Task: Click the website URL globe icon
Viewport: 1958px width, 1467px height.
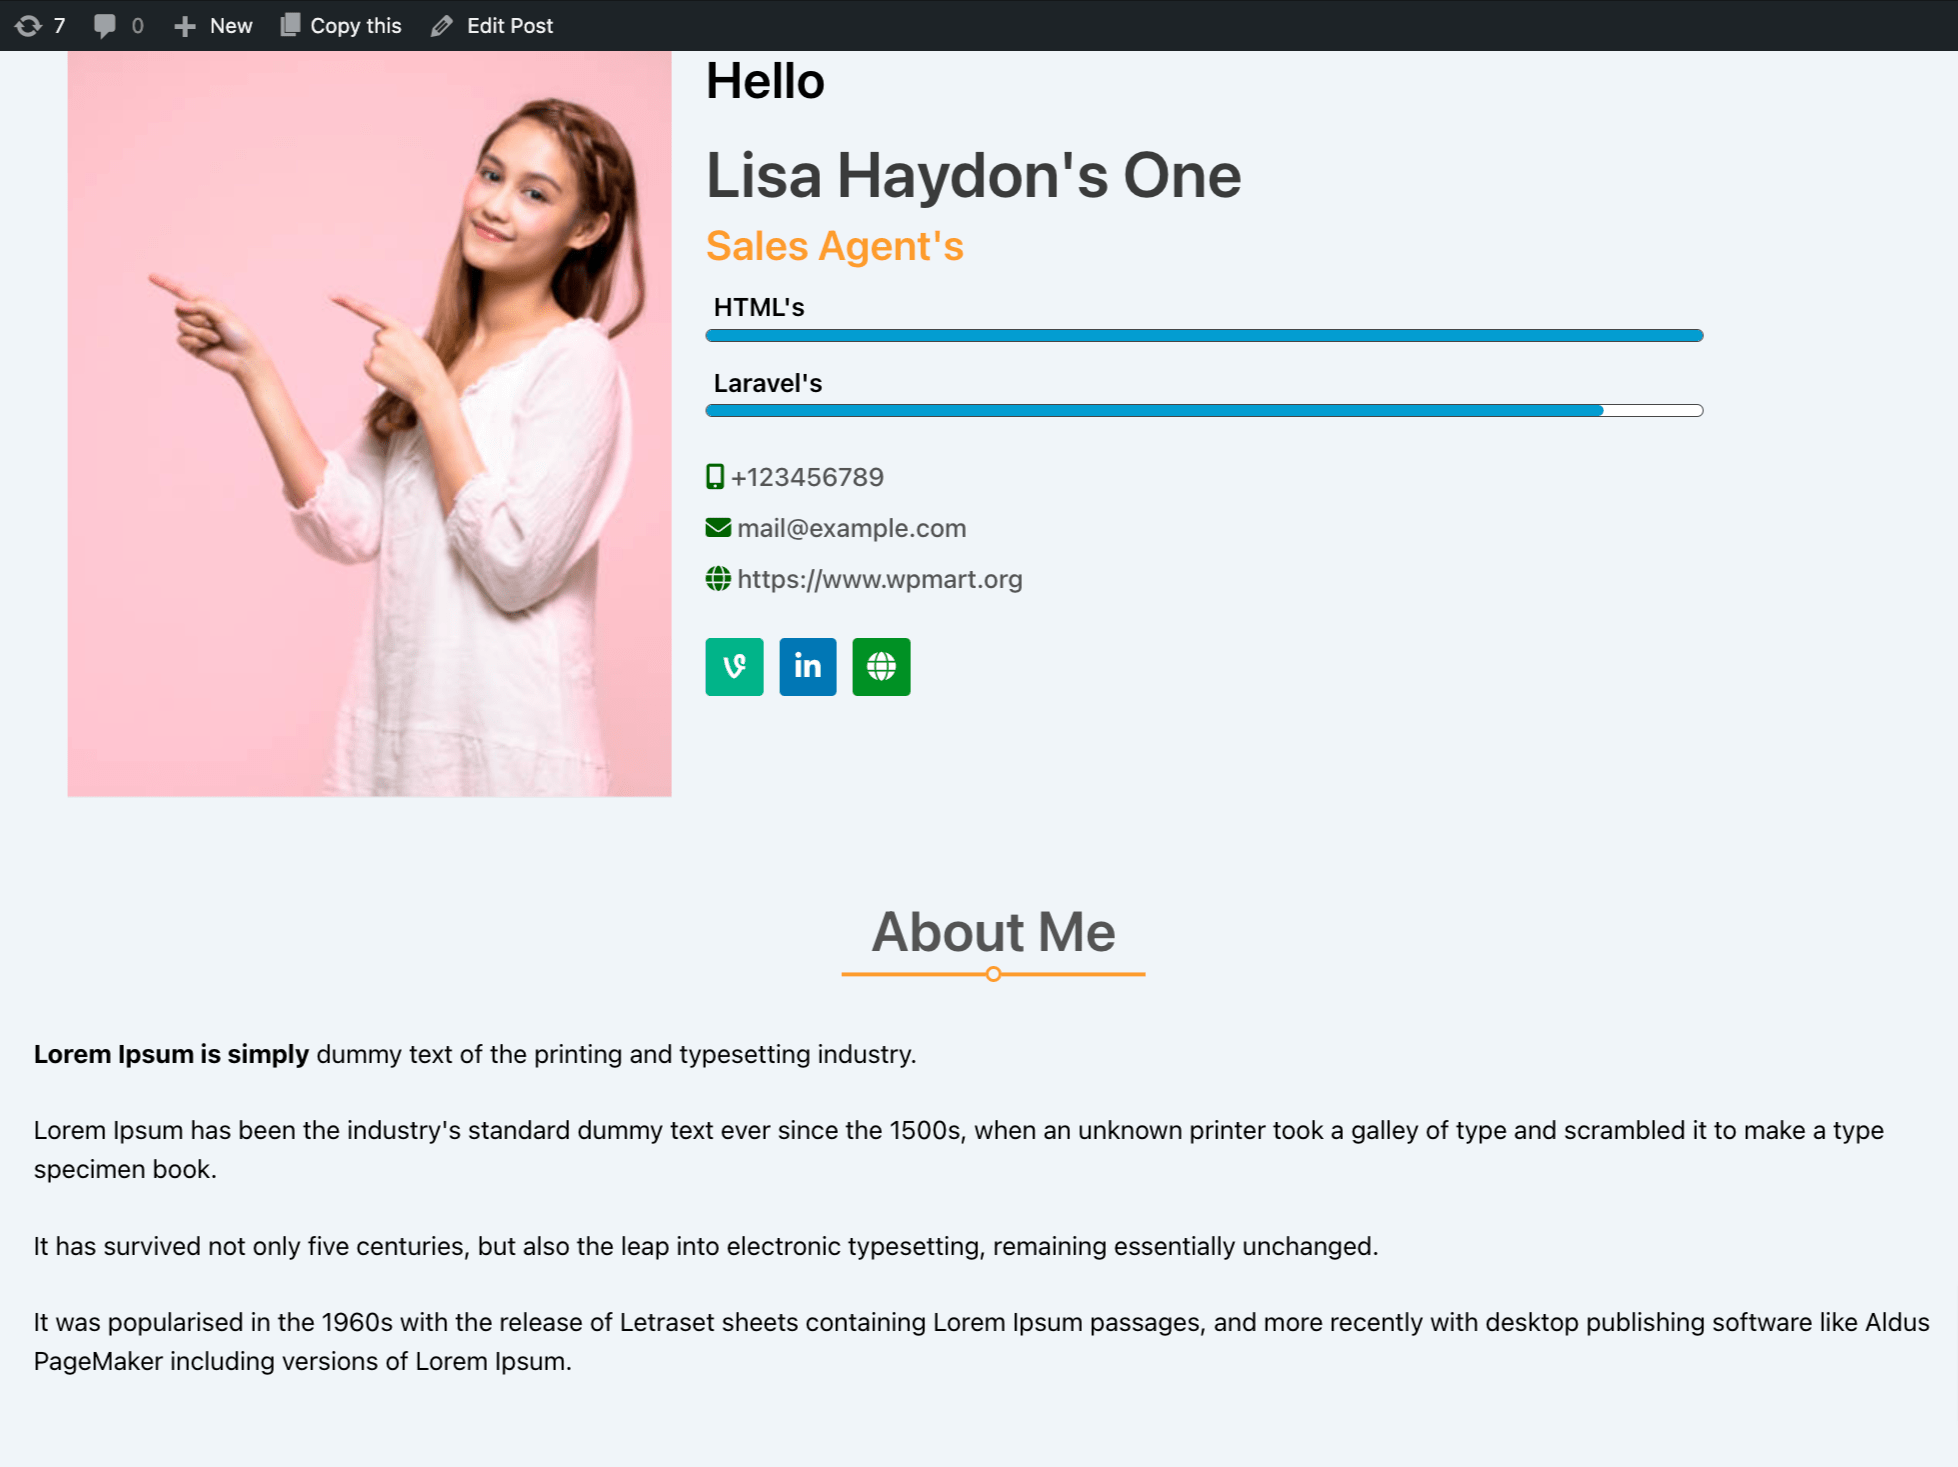Action: pyautogui.click(x=716, y=578)
